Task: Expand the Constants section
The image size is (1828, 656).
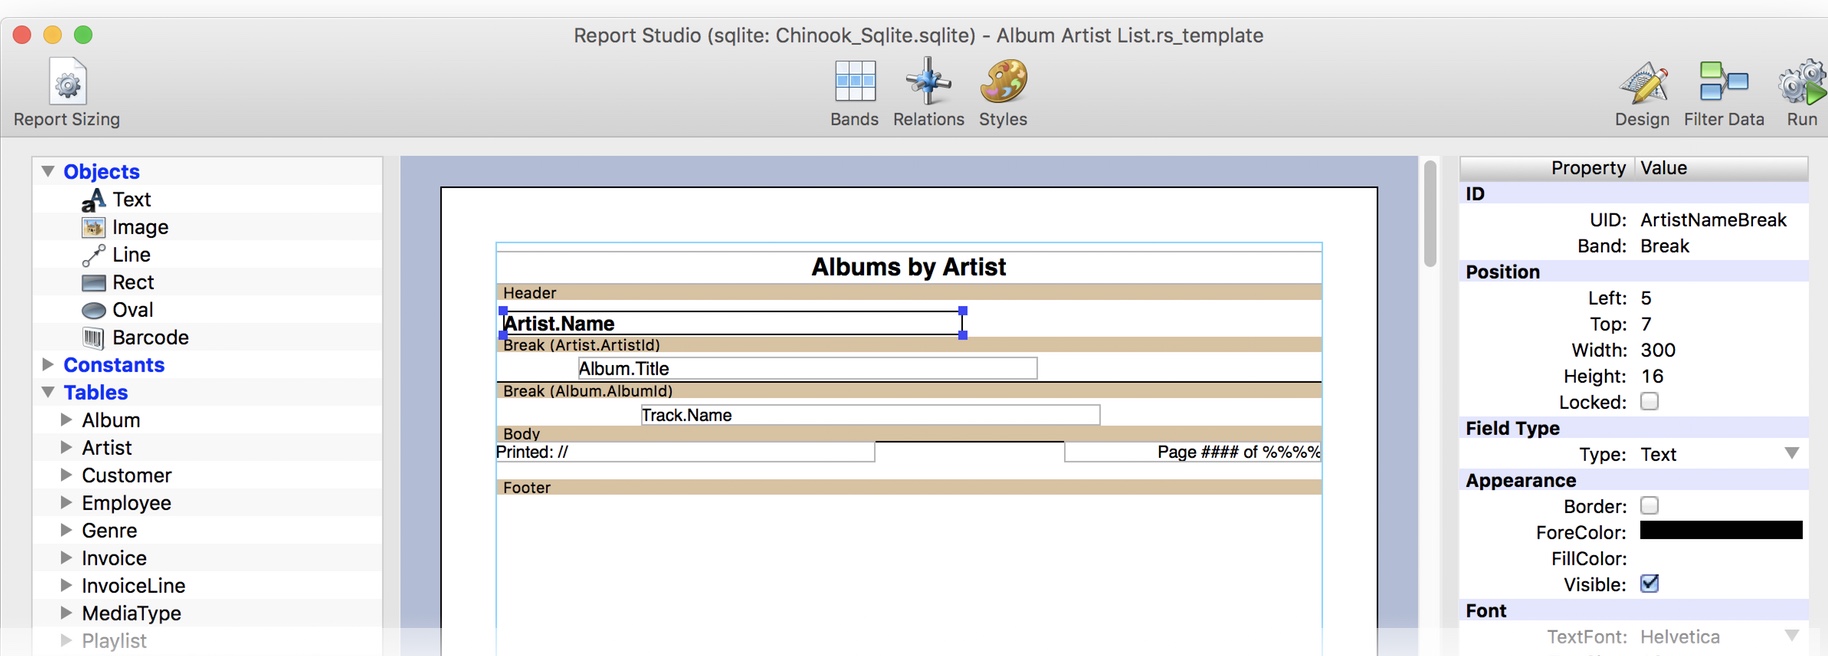Action: [48, 365]
